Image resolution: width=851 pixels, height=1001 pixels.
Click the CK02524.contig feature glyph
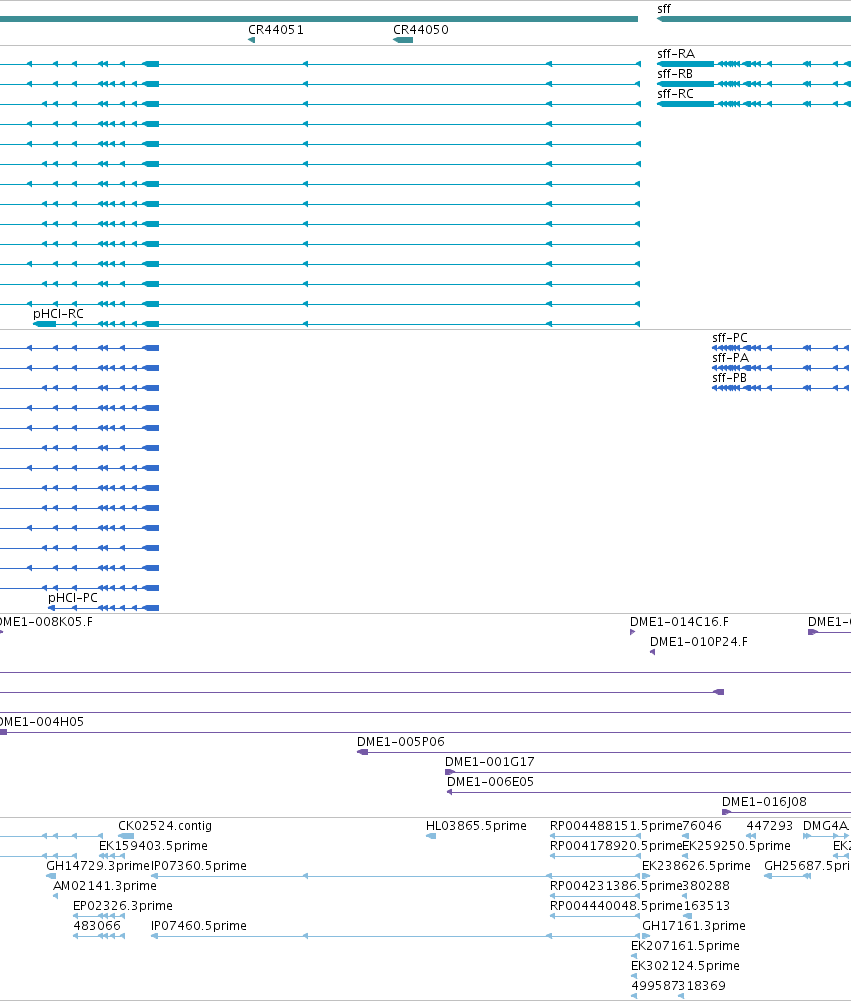pos(126,836)
